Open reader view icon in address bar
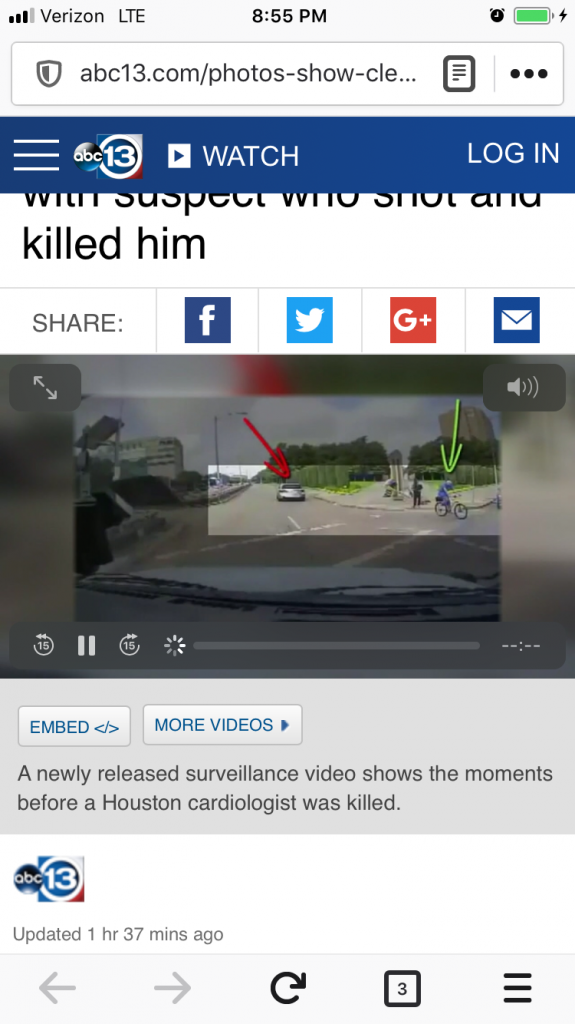The width and height of the screenshot is (575, 1024). pyautogui.click(x=459, y=74)
